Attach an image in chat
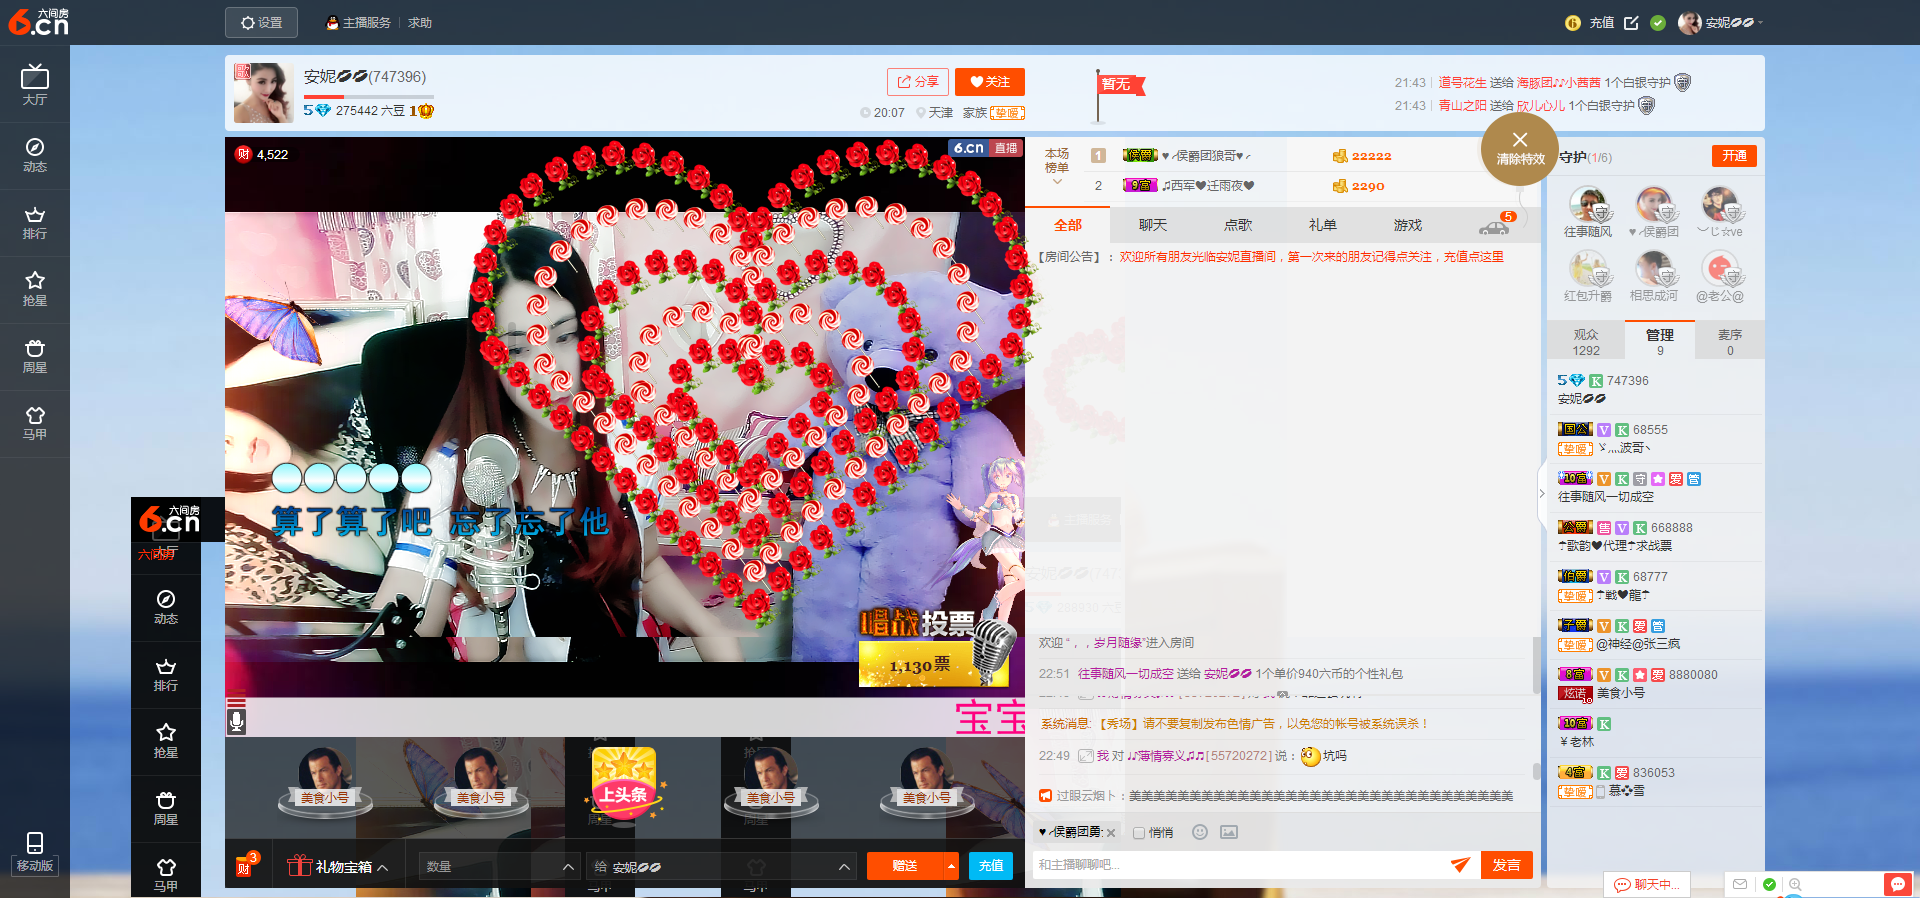Screen dimensions: 1920x898 [1229, 832]
